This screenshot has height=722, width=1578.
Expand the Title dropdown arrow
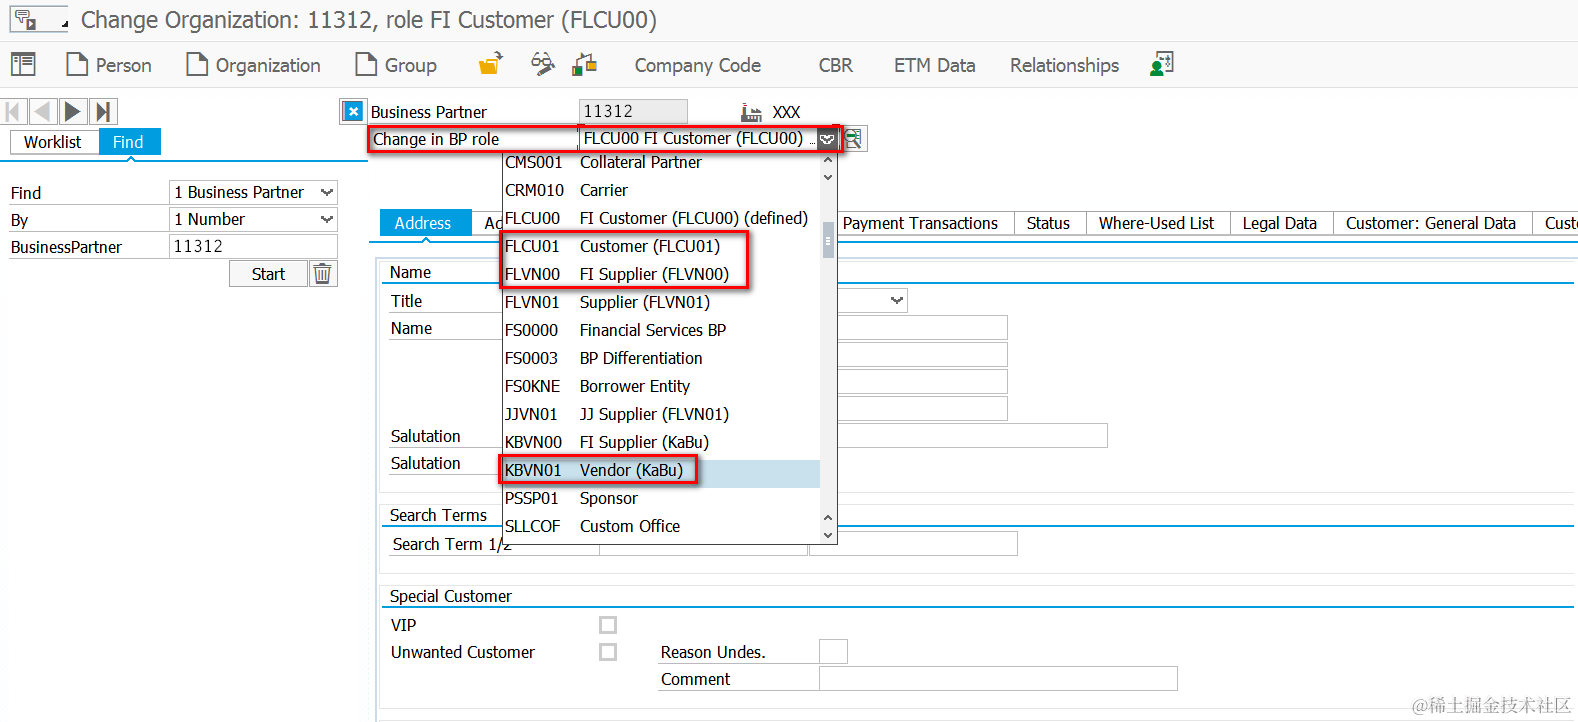896,300
